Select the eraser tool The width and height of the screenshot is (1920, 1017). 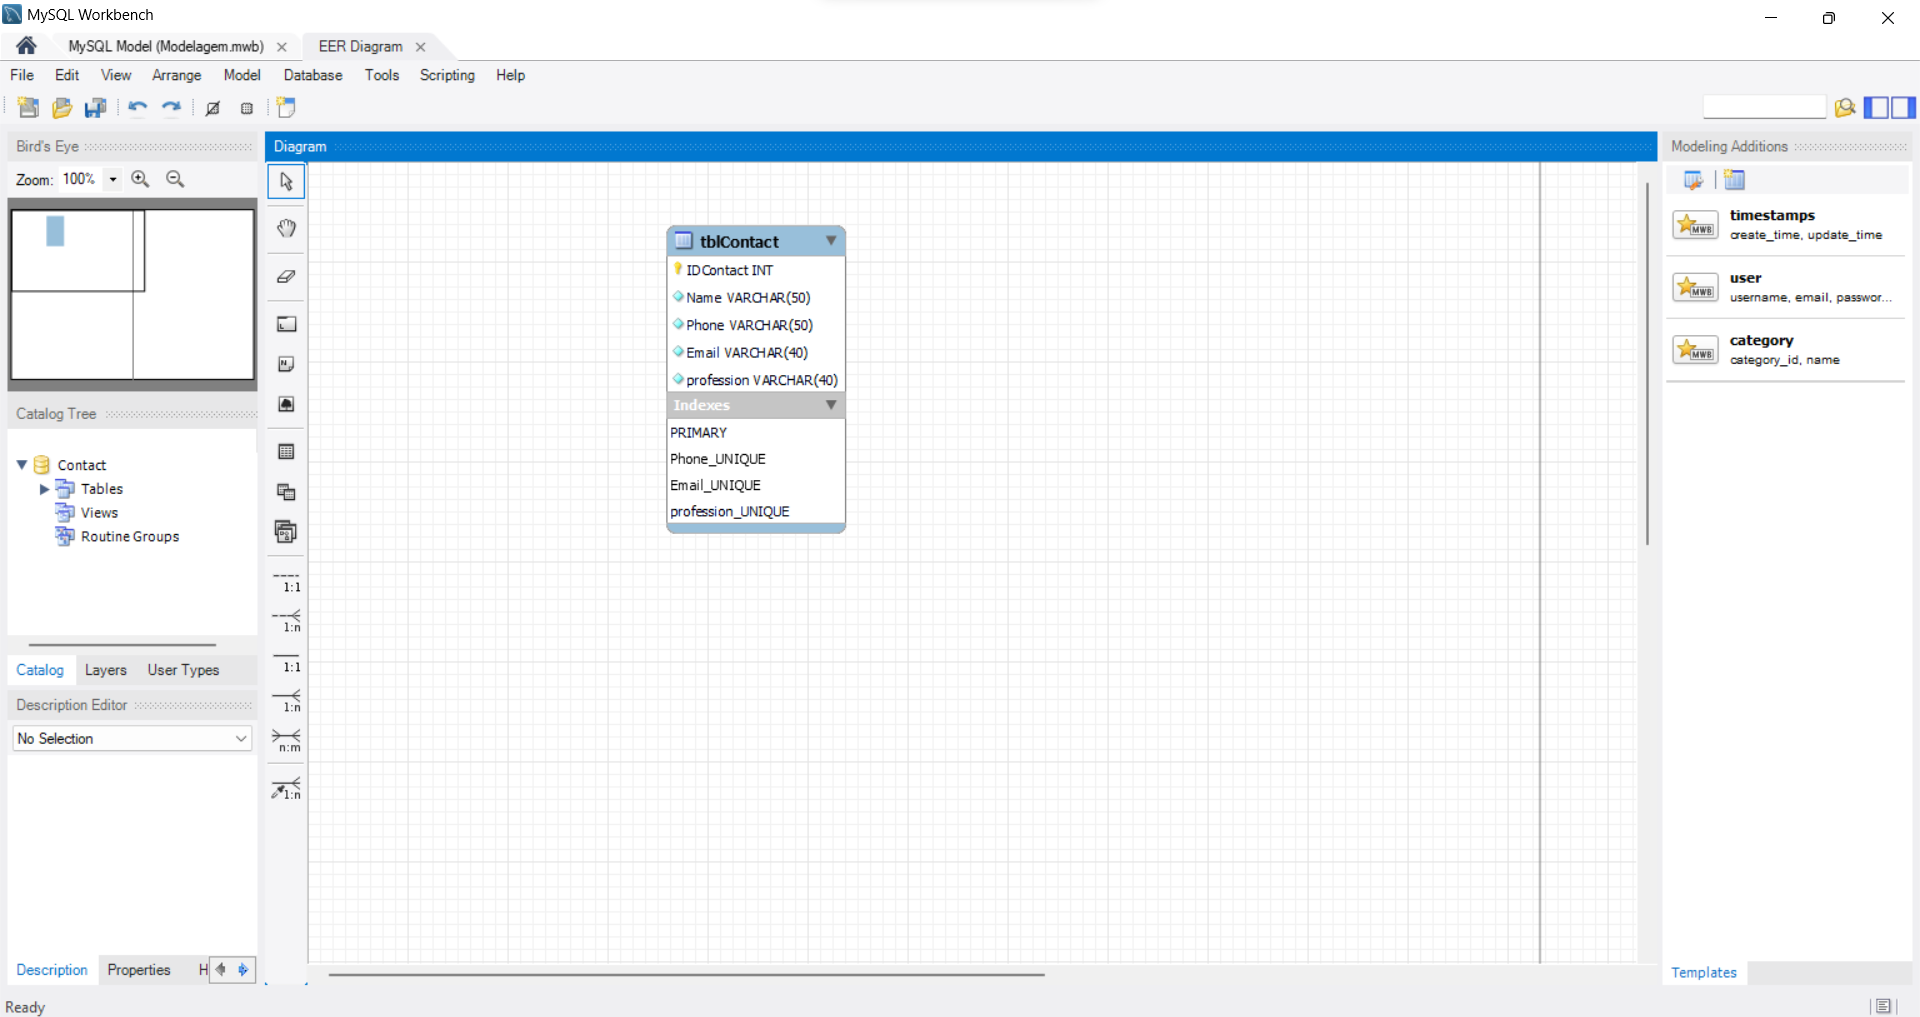[x=286, y=276]
